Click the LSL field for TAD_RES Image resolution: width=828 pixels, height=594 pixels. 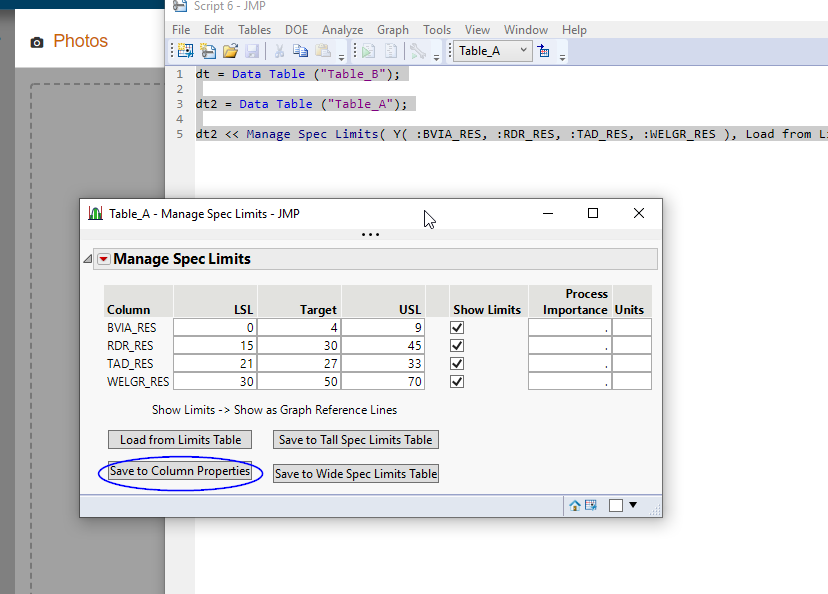click(214, 363)
